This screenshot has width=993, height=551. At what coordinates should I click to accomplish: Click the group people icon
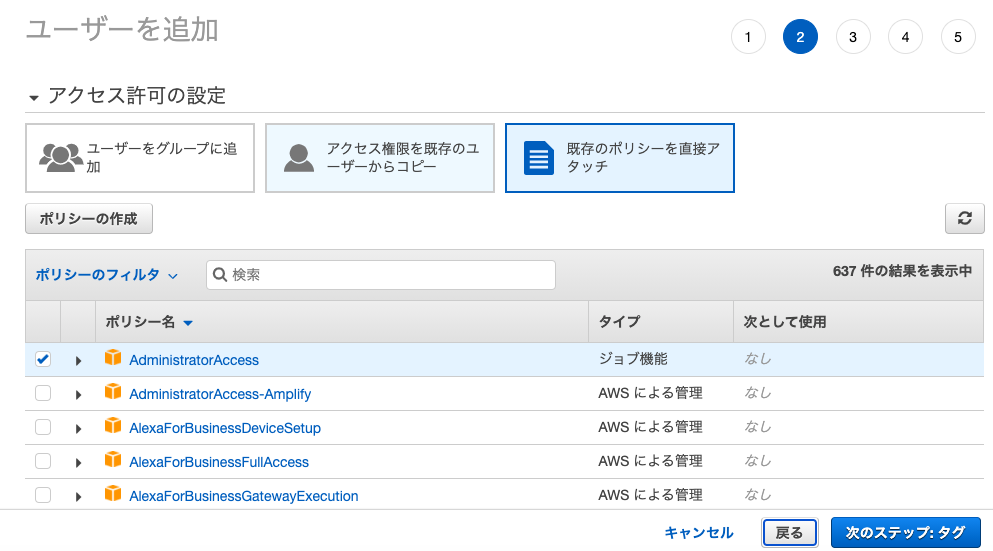point(60,158)
